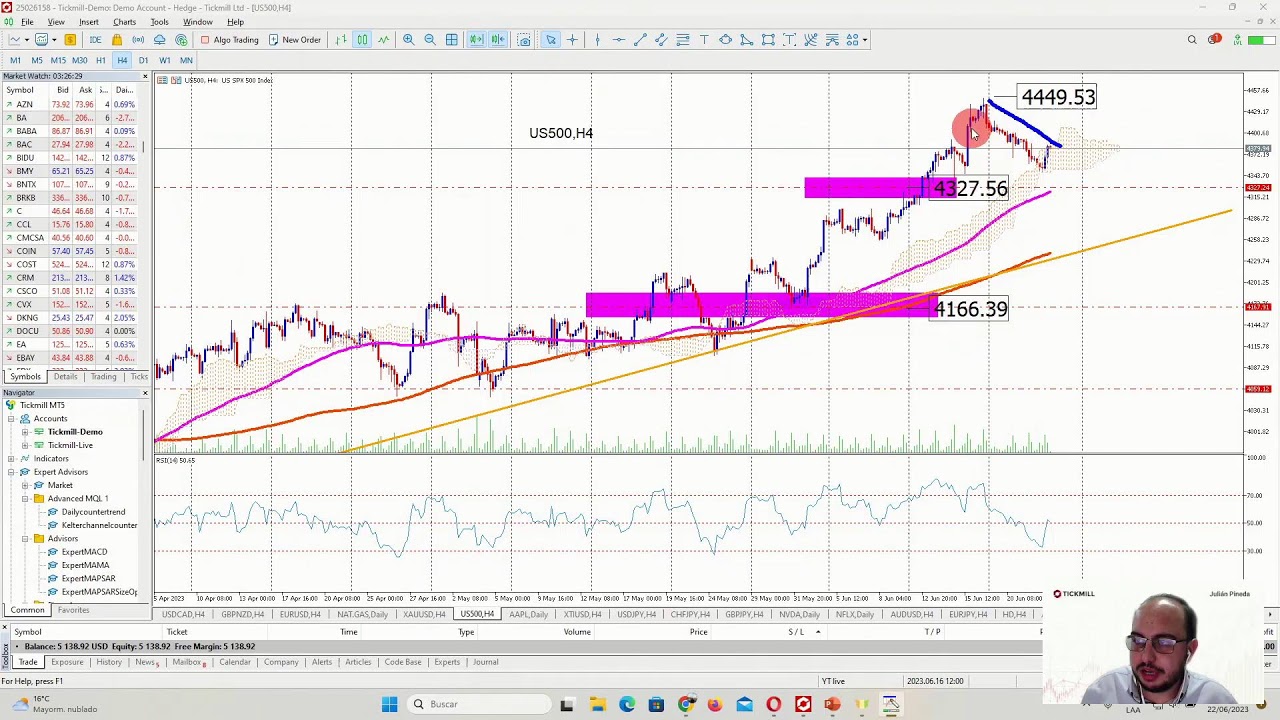This screenshot has width=1280, height=720.
Task: Switch to the XAUUSD,H4 chart tab
Action: tap(424, 614)
